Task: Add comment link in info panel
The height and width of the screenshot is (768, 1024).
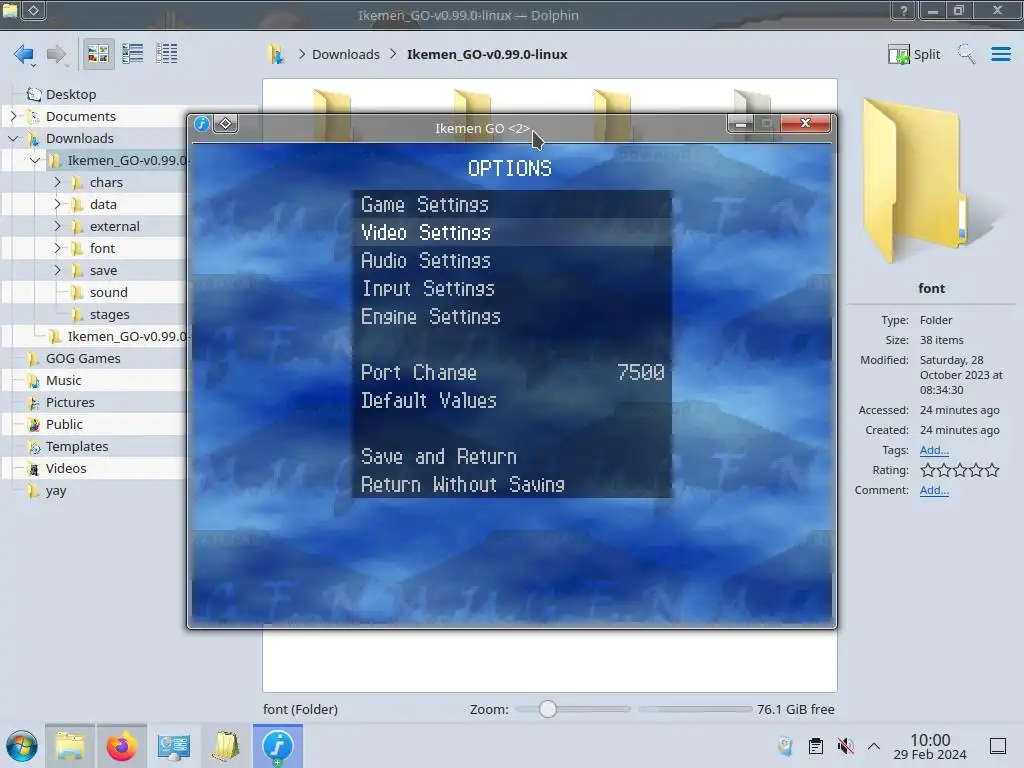Action: coord(934,490)
